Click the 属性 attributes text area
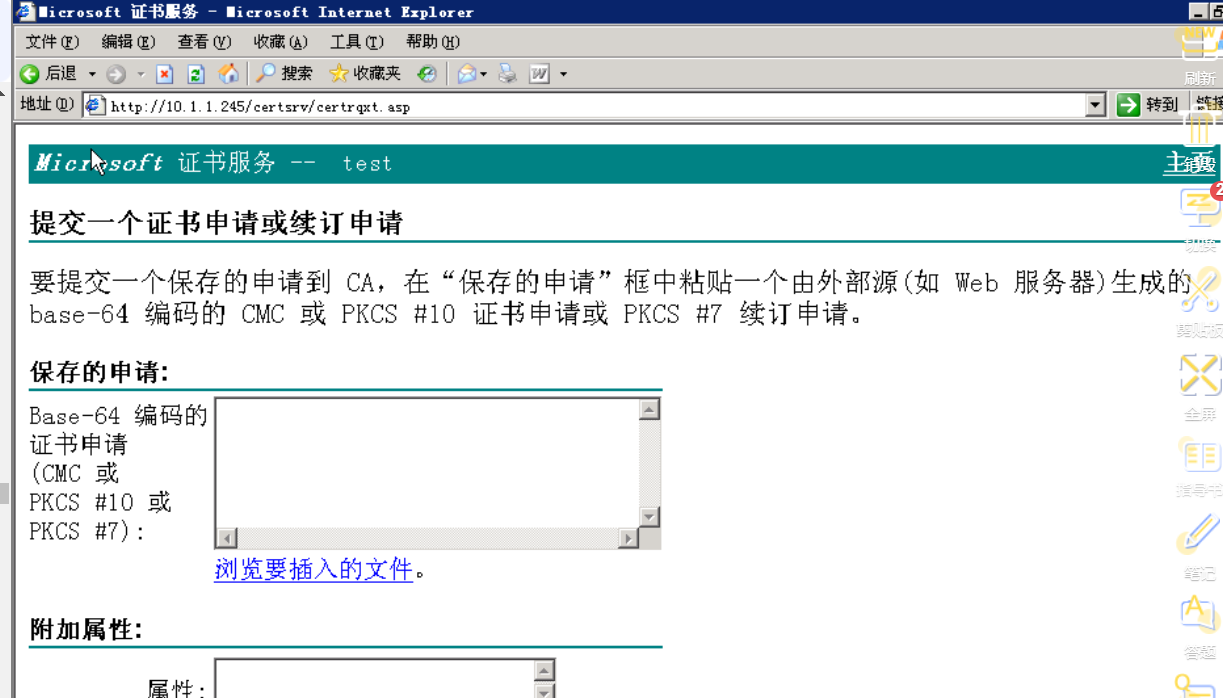The height and width of the screenshot is (698, 1223). point(374,679)
